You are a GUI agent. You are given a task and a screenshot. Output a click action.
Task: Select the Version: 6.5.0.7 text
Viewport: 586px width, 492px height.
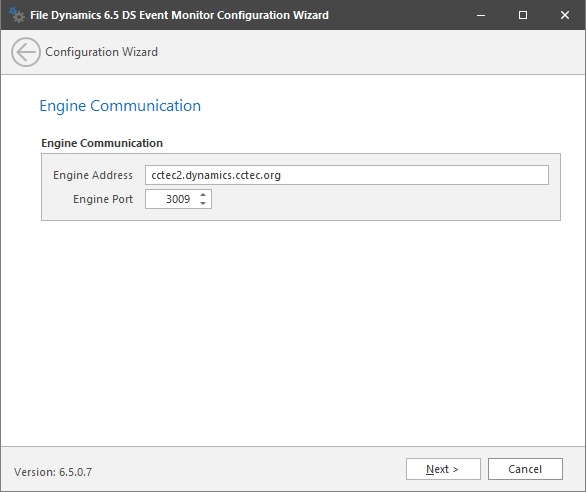53,472
